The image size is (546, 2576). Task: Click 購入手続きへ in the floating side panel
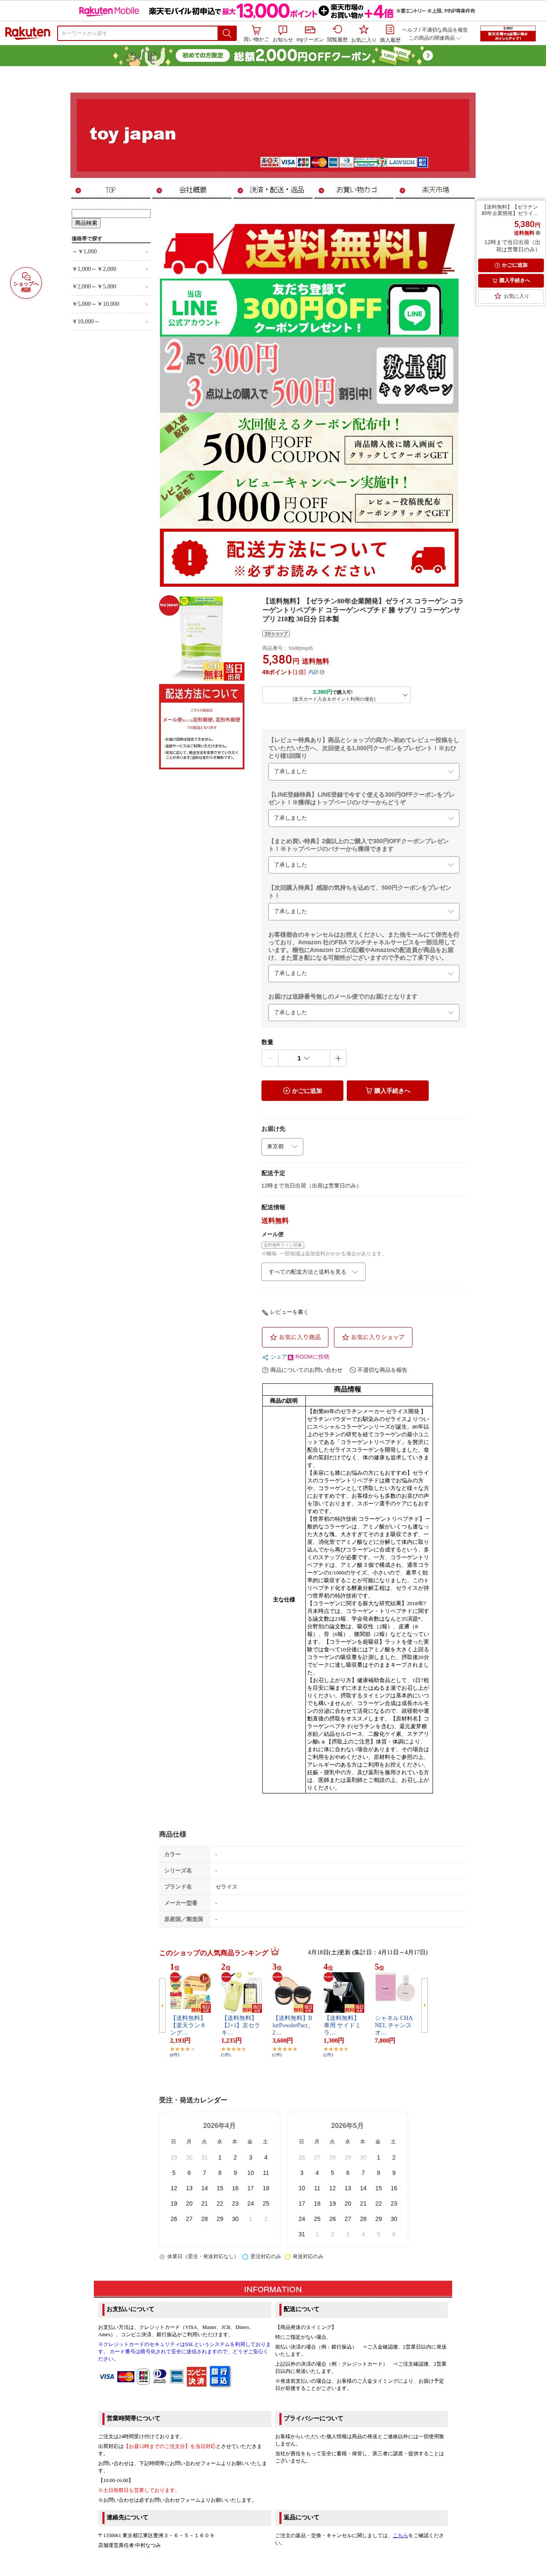[x=511, y=281]
